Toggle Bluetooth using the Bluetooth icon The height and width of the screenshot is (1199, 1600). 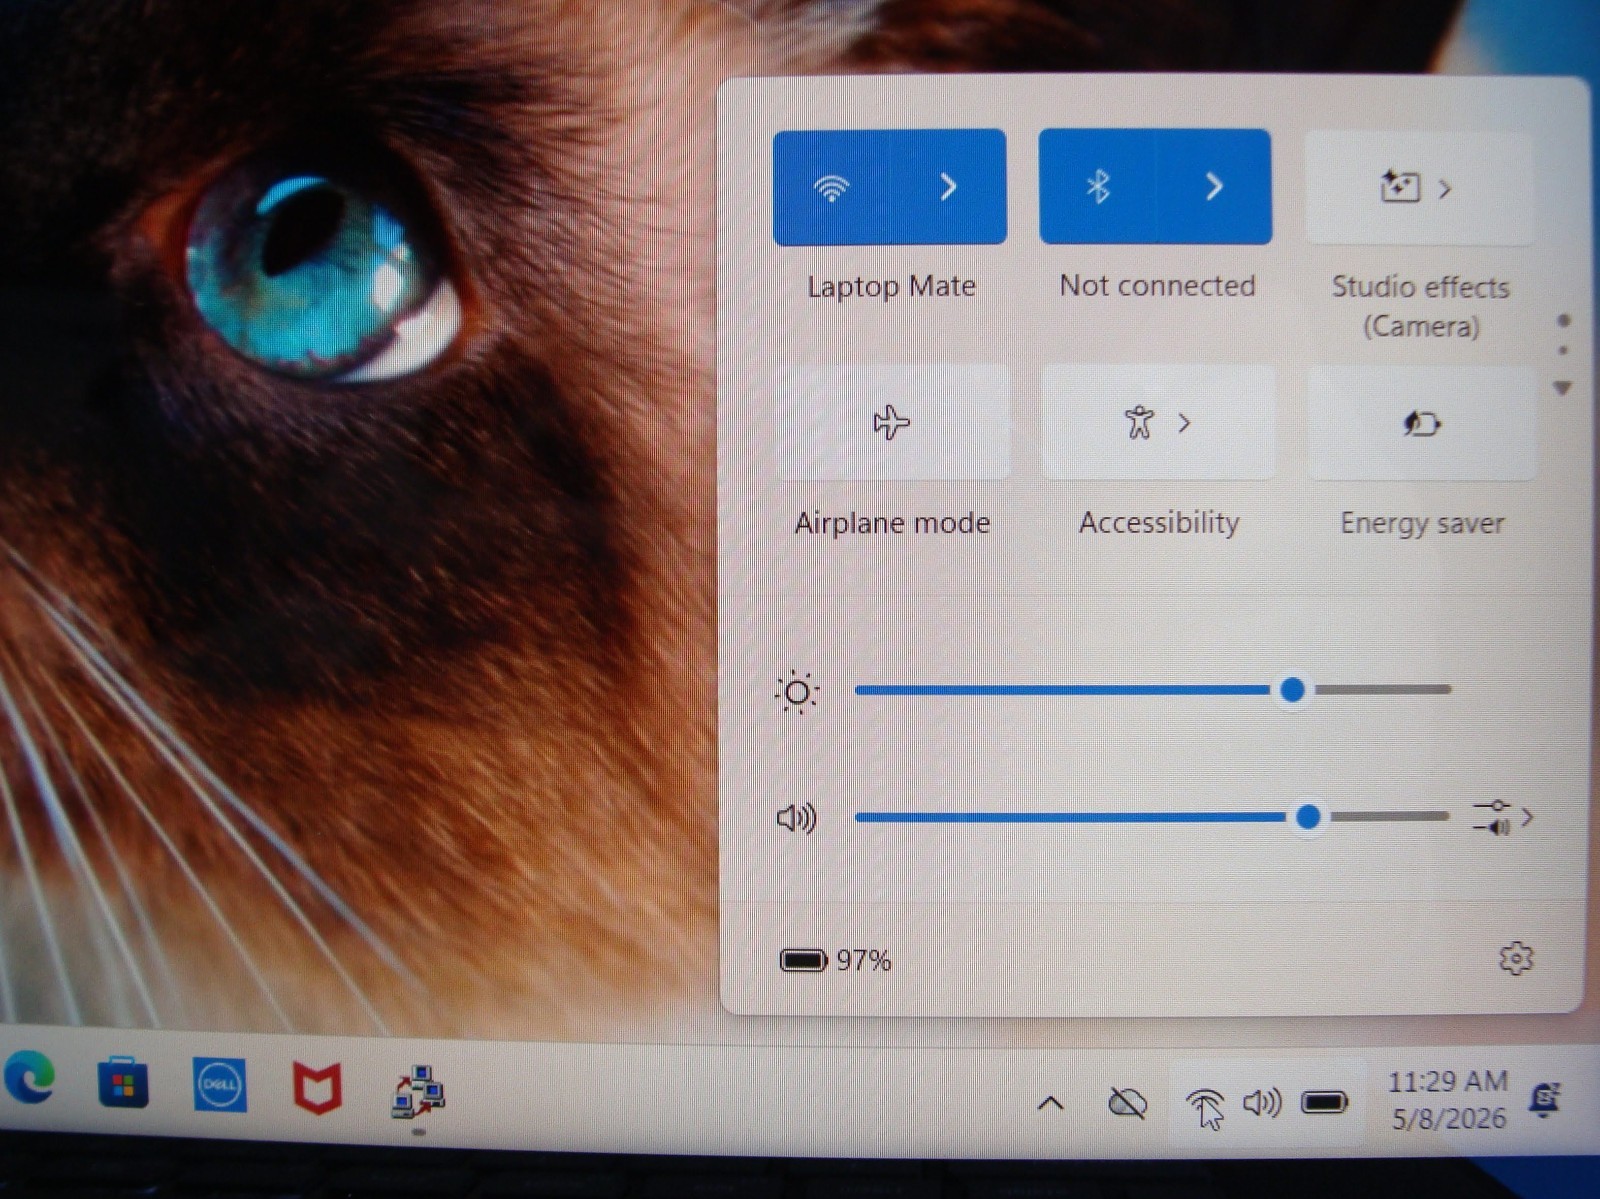[1098, 187]
